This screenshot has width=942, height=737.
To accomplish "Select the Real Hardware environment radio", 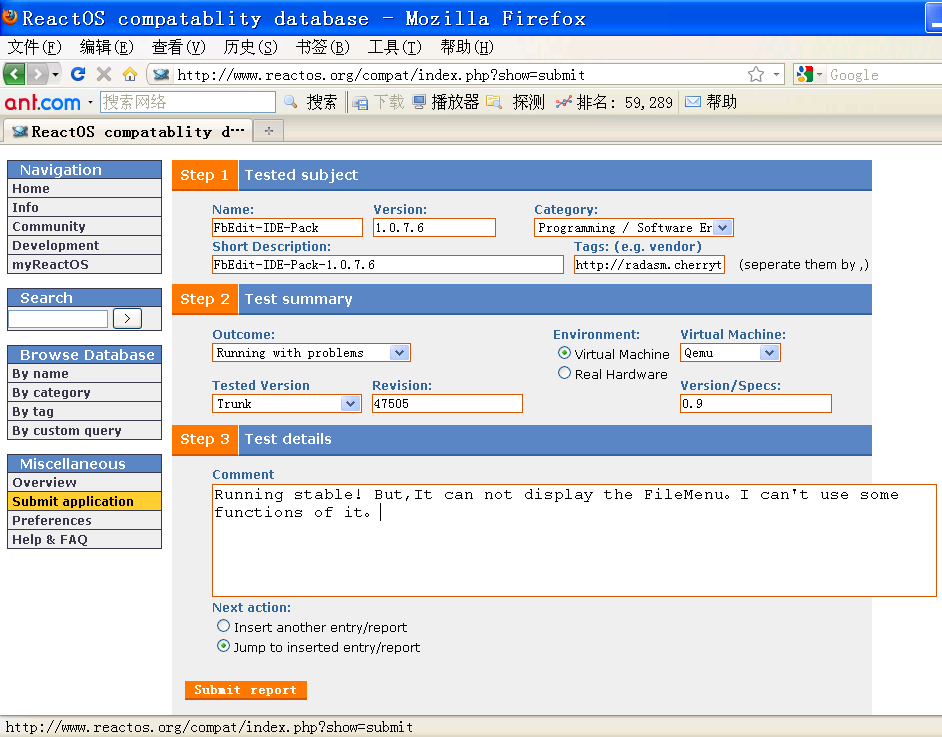I will pos(564,373).
